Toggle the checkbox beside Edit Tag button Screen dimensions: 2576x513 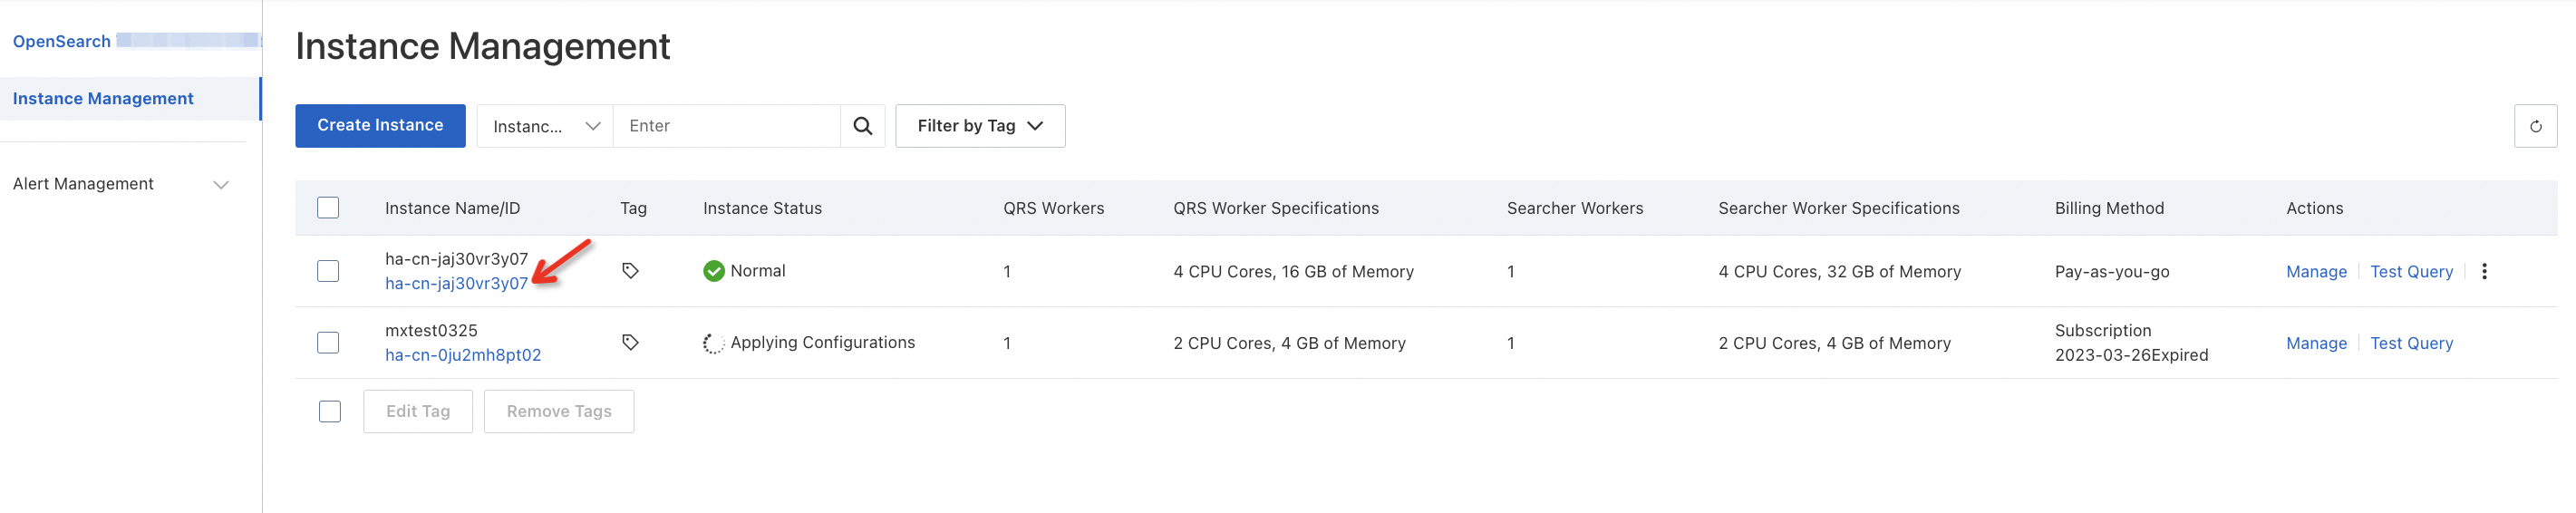[330, 411]
